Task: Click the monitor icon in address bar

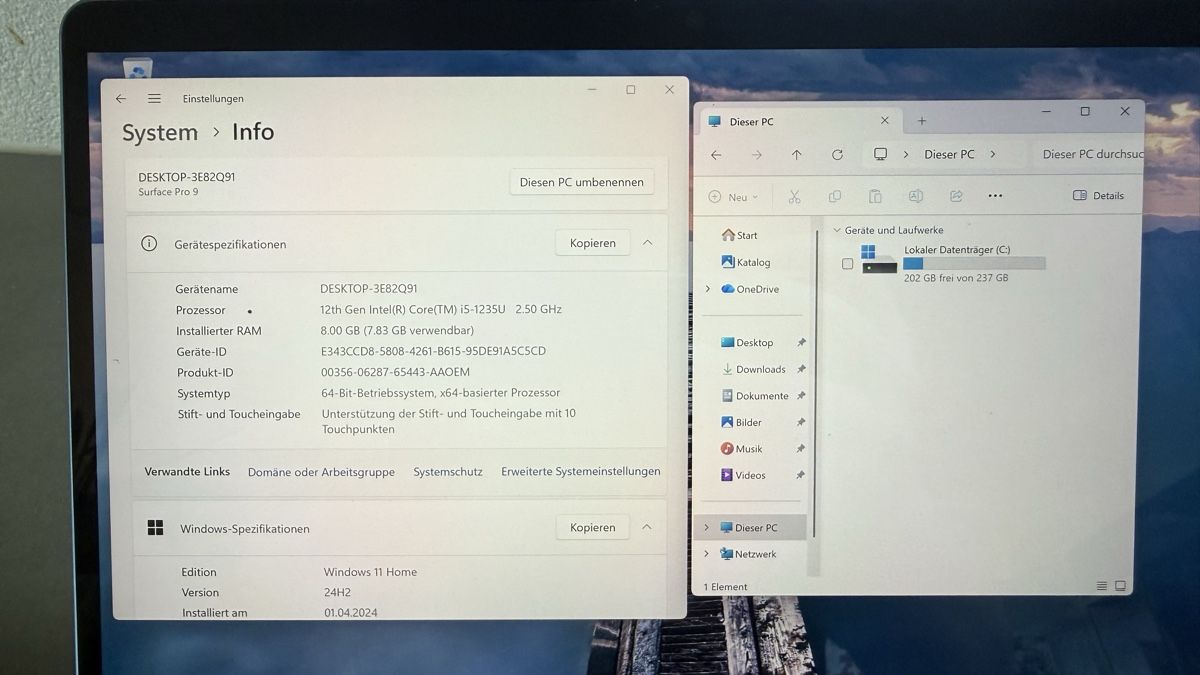Action: (880, 155)
